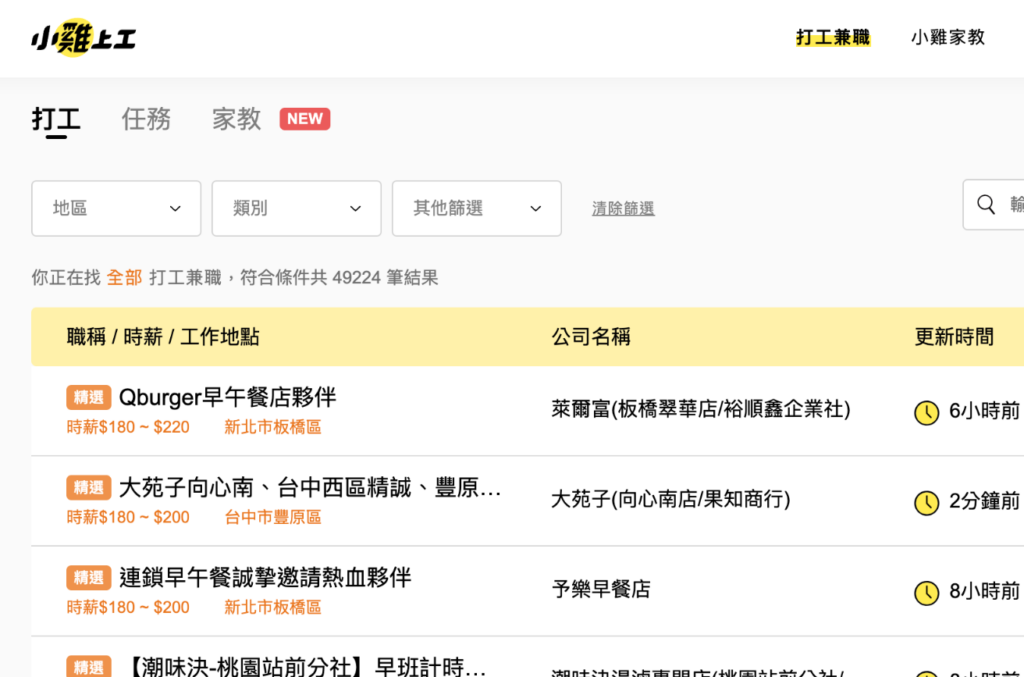
Task: Click the search magnifier icon
Action: (986, 204)
